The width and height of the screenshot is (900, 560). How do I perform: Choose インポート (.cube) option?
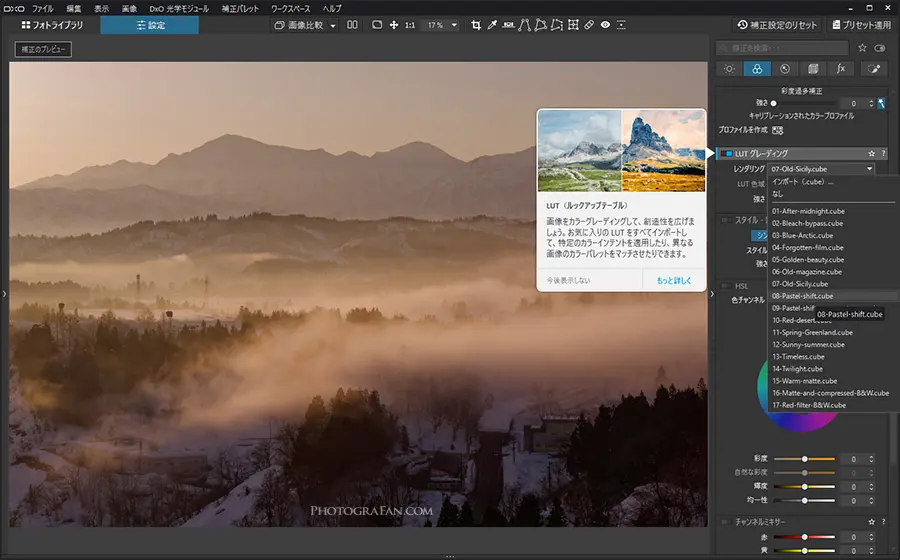point(802,182)
